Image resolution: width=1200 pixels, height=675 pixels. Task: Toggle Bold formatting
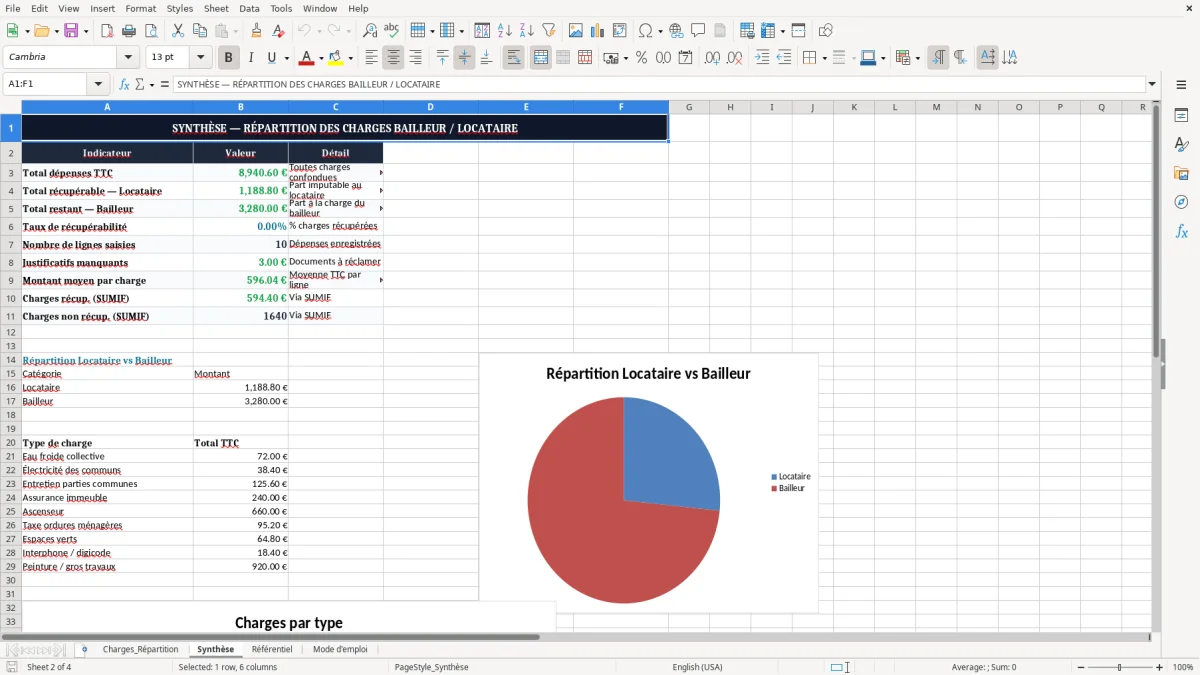pos(228,58)
